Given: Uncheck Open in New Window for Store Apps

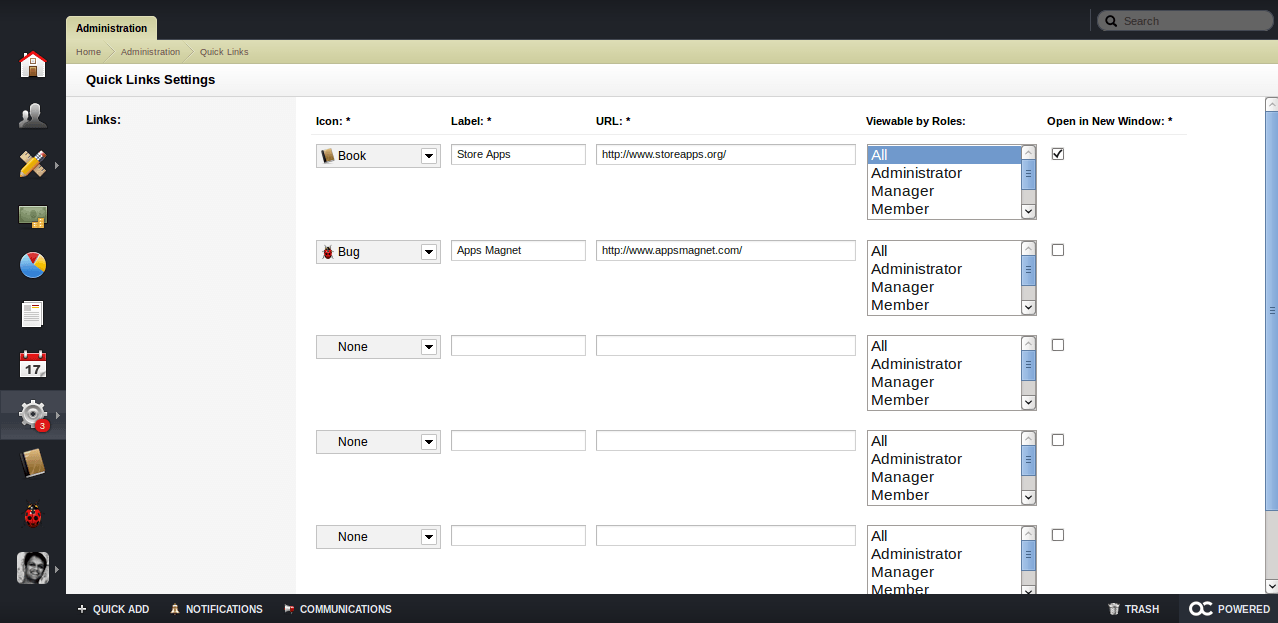Looking at the screenshot, I should click(x=1058, y=154).
